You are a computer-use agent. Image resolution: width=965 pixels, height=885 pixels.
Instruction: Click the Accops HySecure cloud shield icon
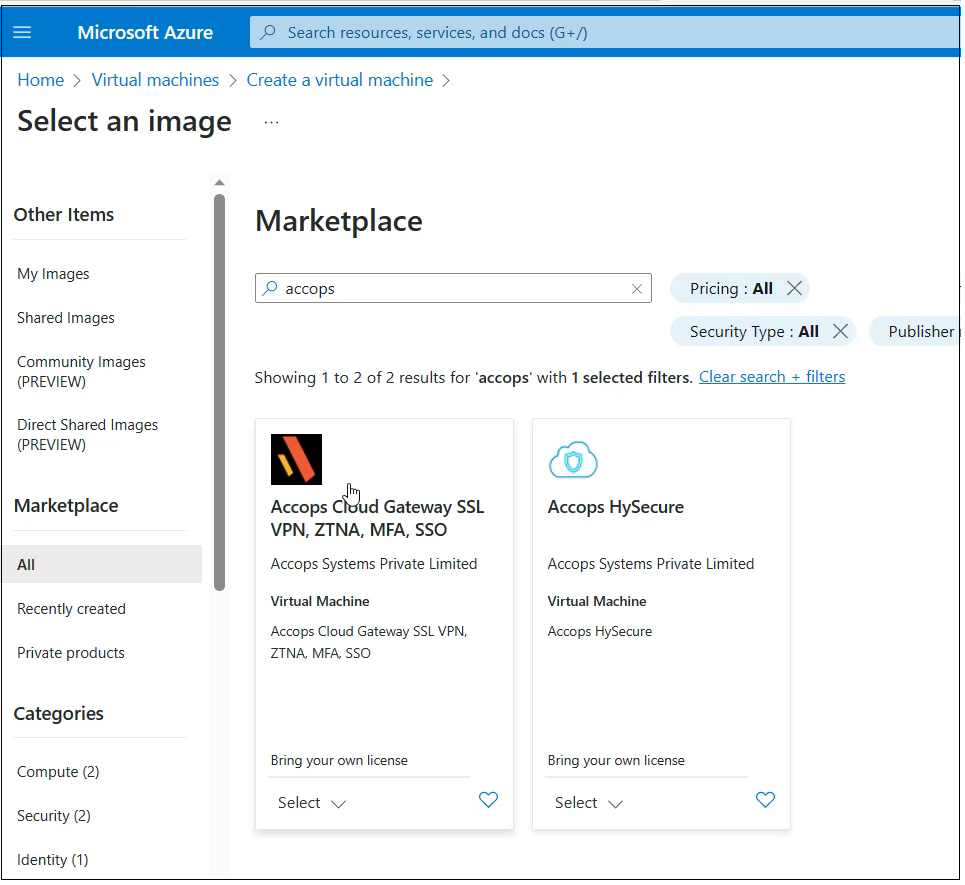point(575,462)
